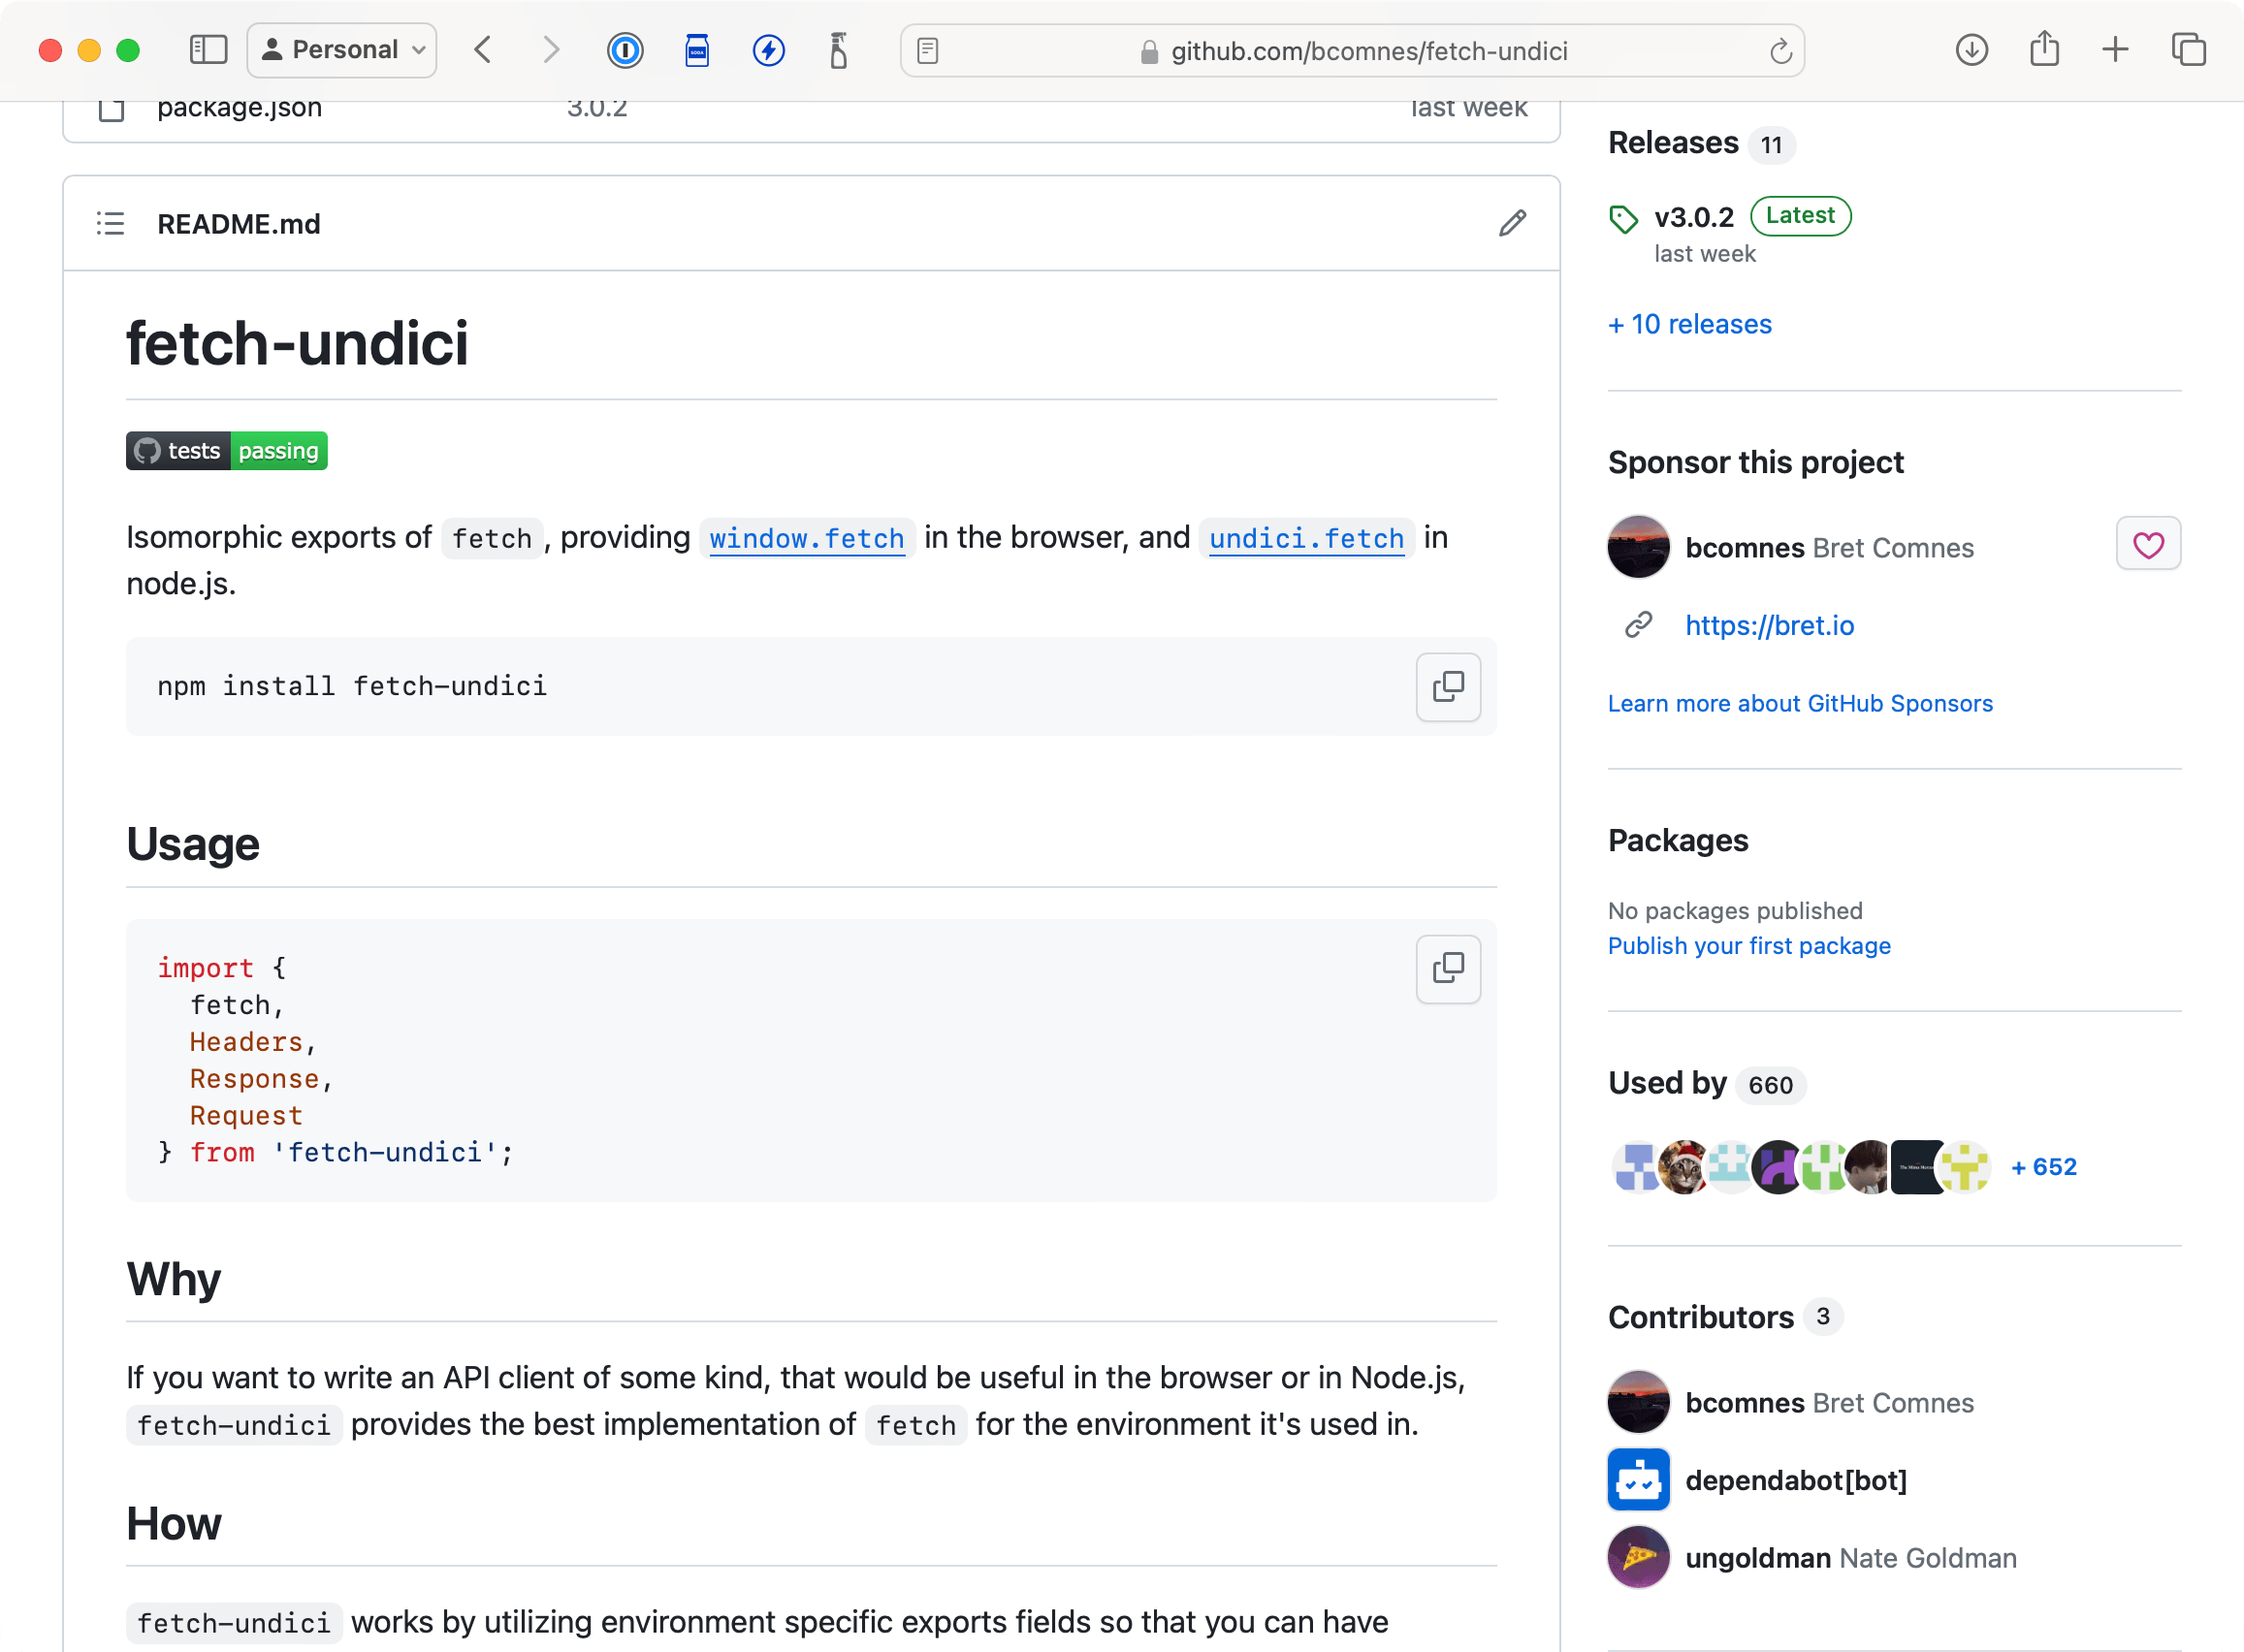Click Publish your first package
The width and height of the screenshot is (2244, 1652).
point(1749,946)
